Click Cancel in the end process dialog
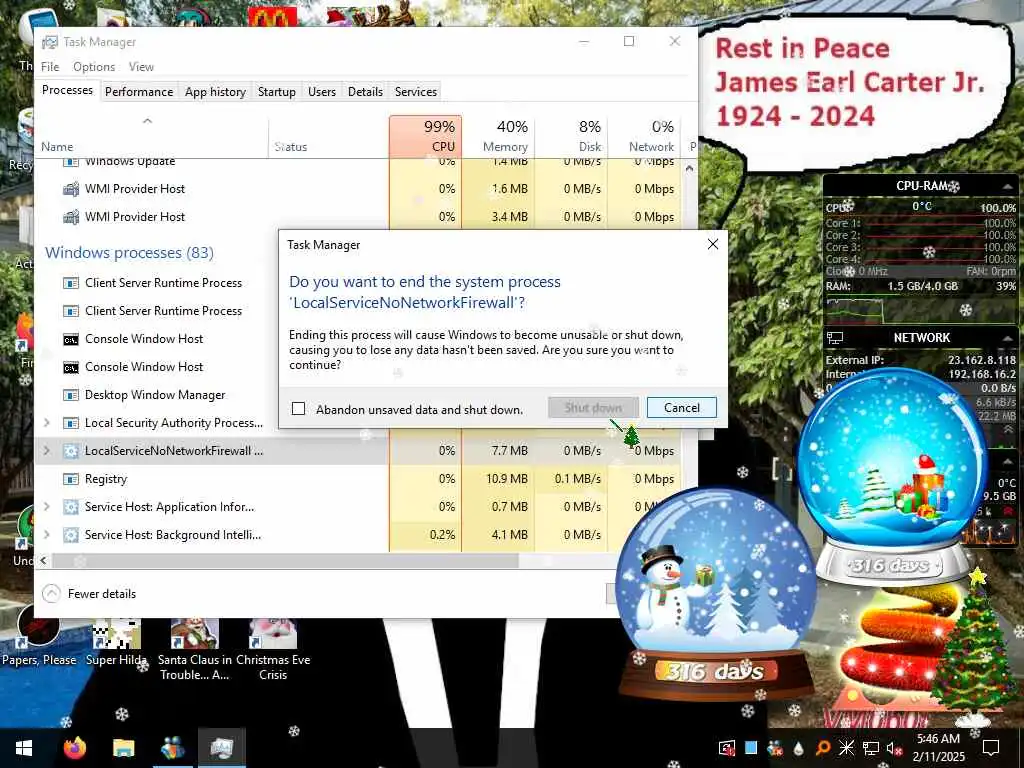 pos(681,408)
